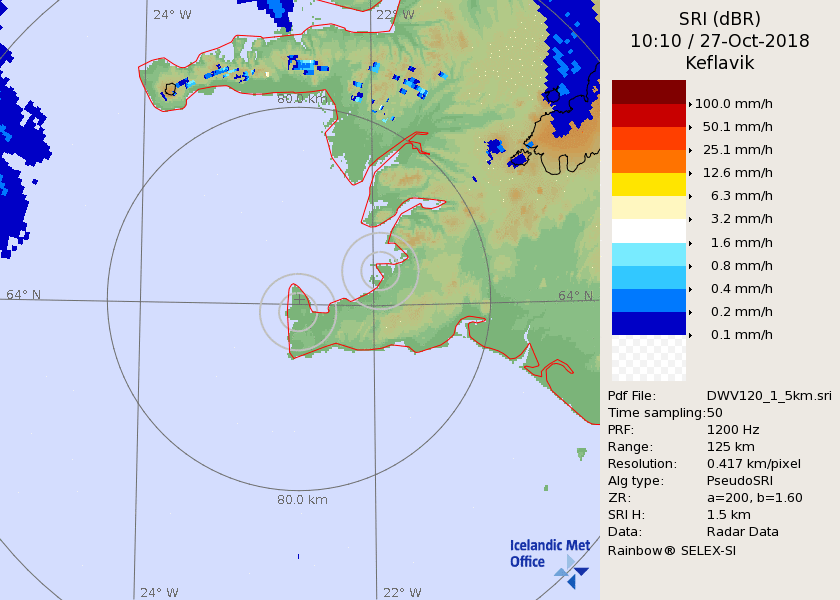Click the 6.3 mm/h legend label
This screenshot has height=600, width=840.
(x=737, y=196)
